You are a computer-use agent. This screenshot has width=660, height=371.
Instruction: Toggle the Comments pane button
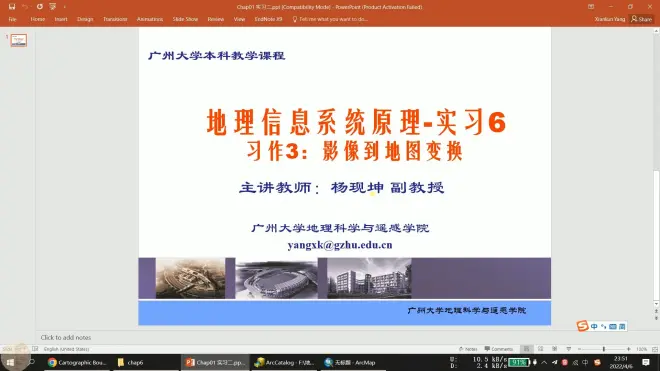point(499,349)
